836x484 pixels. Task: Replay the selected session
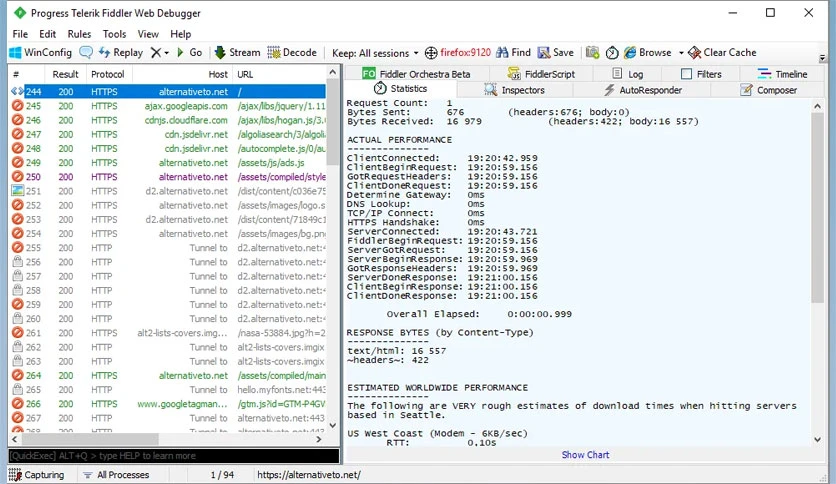tap(121, 52)
